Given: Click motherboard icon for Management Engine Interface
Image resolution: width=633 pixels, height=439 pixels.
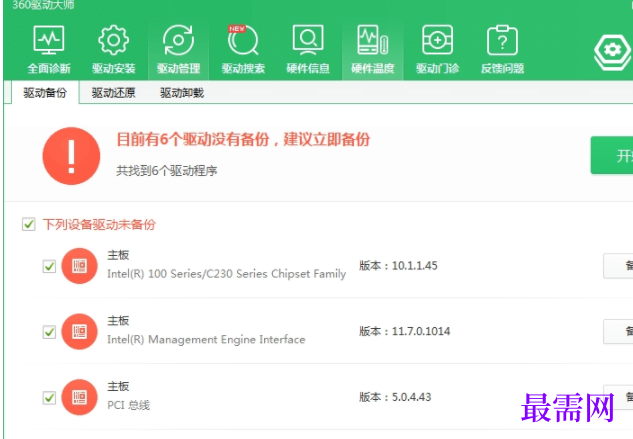Looking at the screenshot, I should coord(79,332).
